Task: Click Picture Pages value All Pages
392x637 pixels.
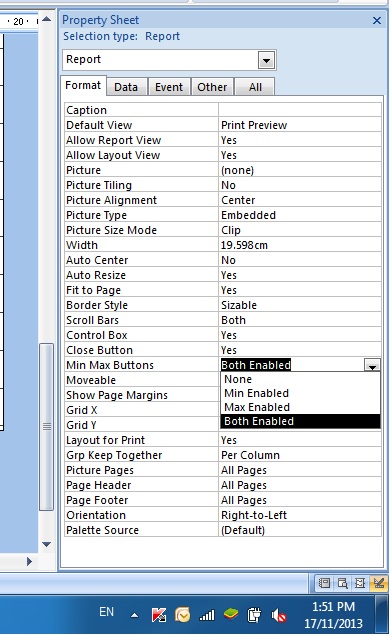Action: pos(300,470)
